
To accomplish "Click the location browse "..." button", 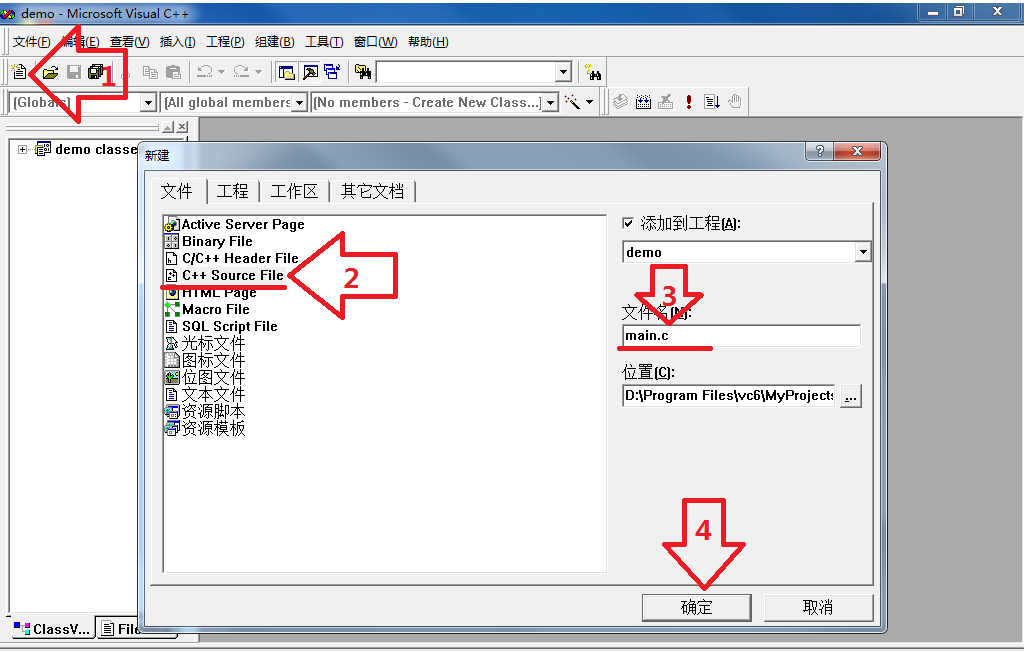I will click(850, 396).
